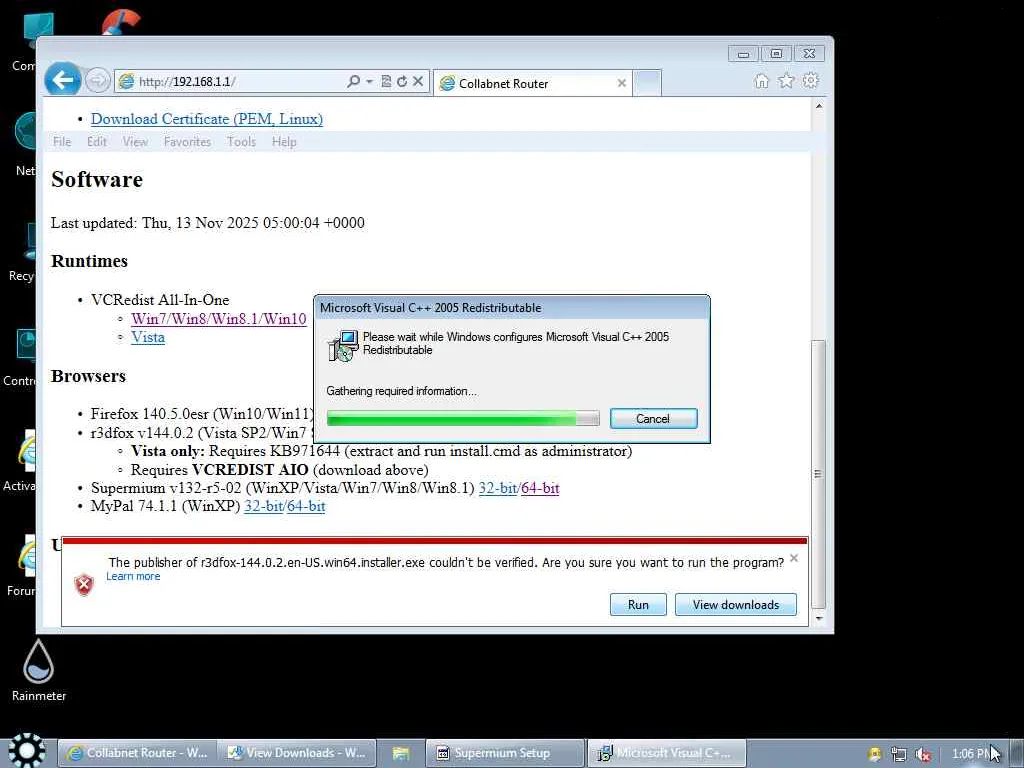Open address bar autocomplete dropdown arrow
The width and height of the screenshot is (1024, 768).
pos(370,82)
